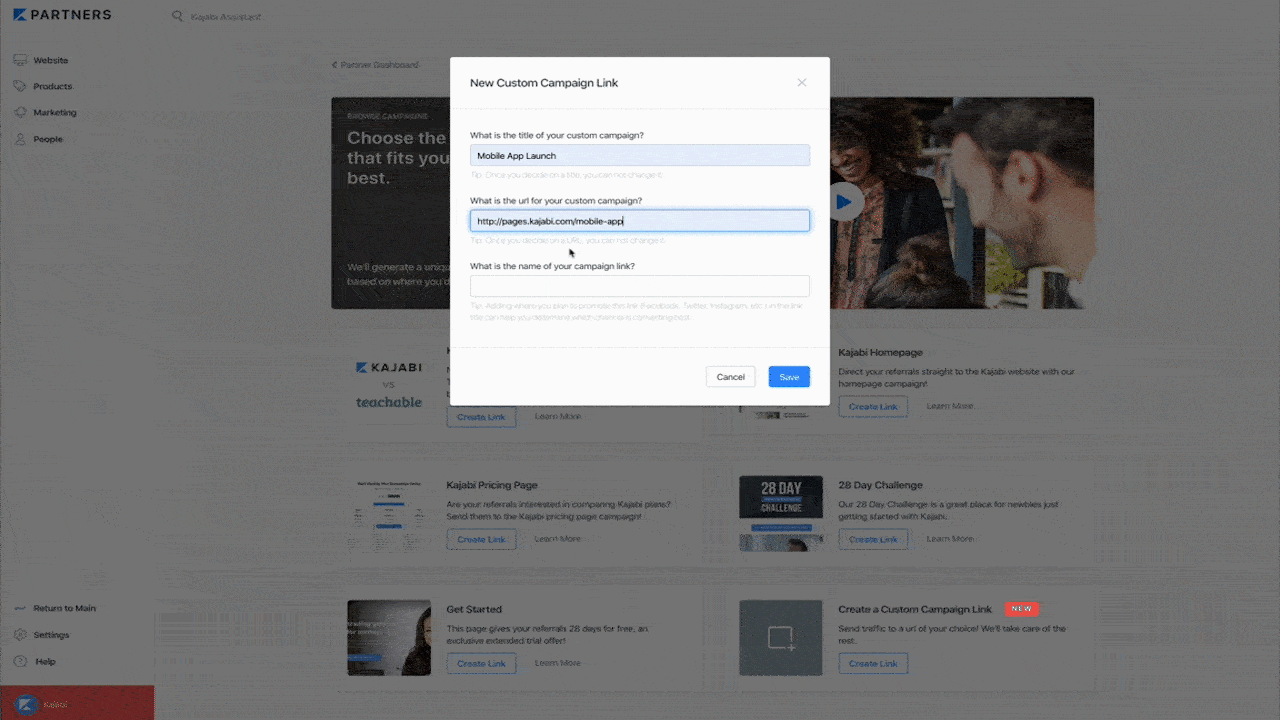
Task: Open the Kajabi vs Teachable thumbnail
Action: click(389, 385)
